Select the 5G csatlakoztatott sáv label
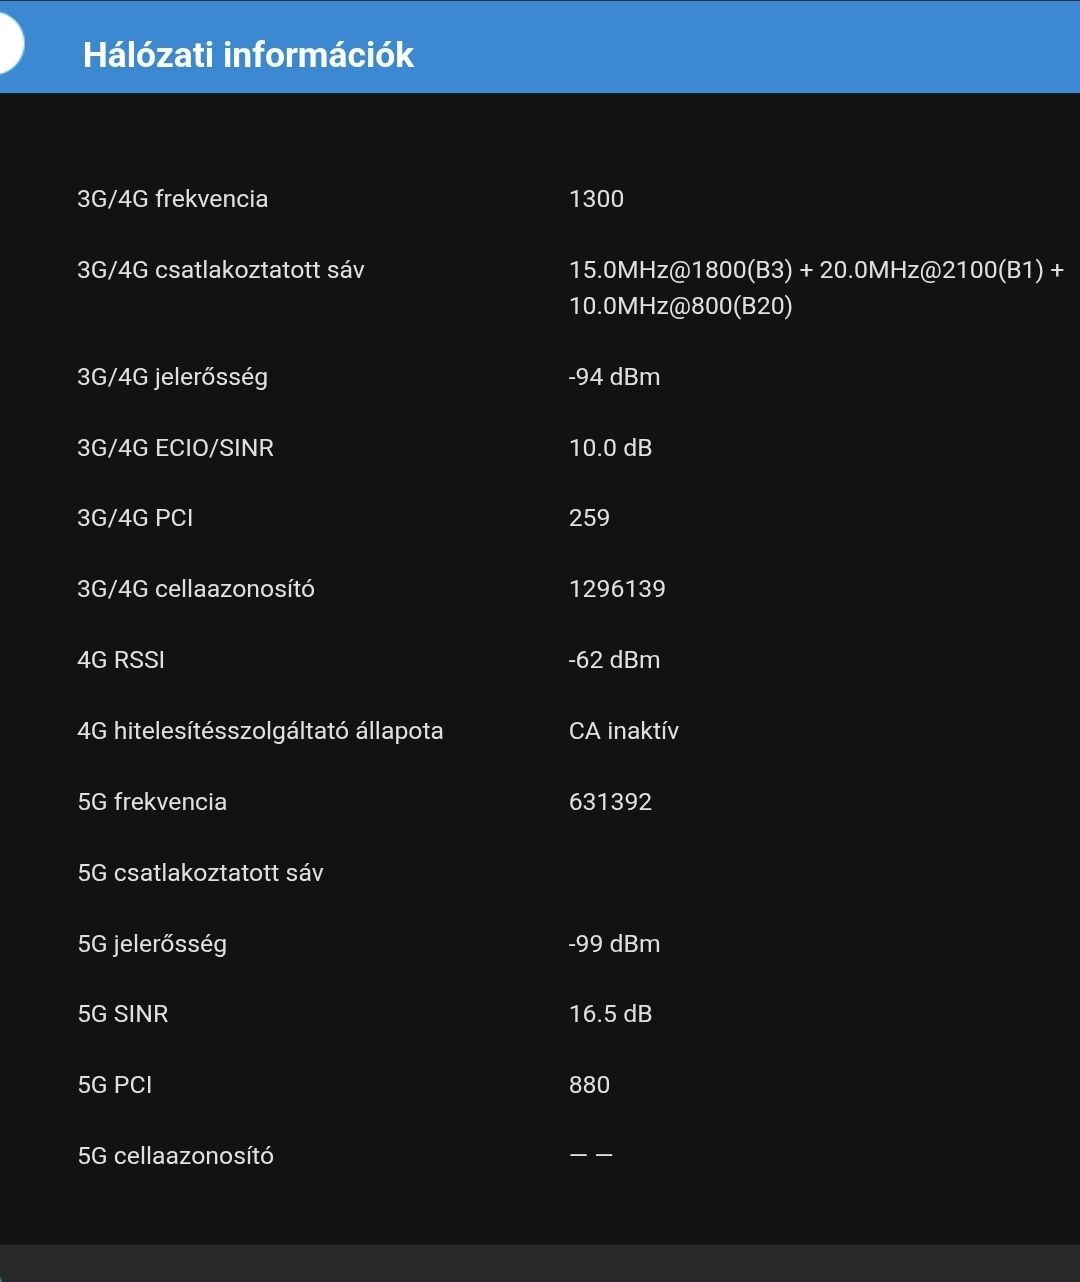 (201, 873)
